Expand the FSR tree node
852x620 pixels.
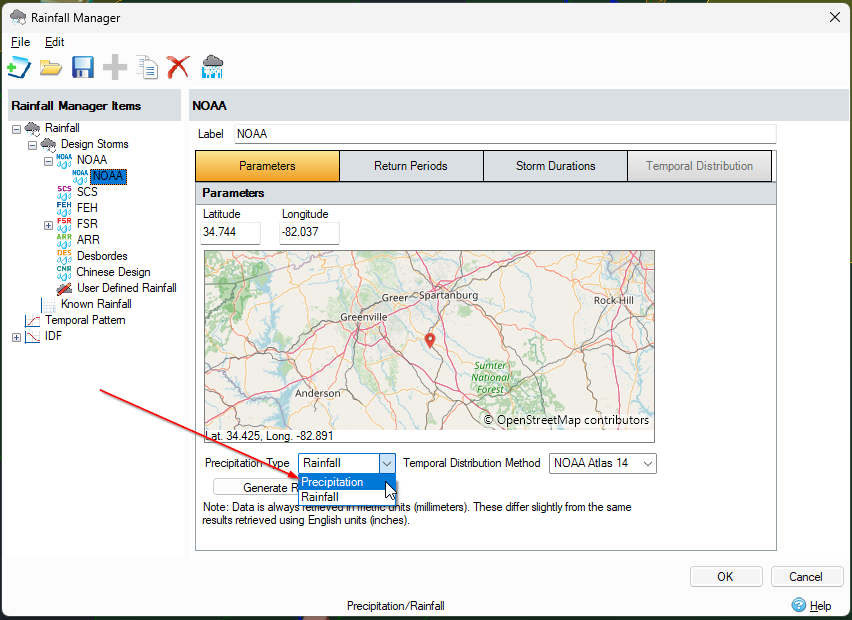pos(48,223)
